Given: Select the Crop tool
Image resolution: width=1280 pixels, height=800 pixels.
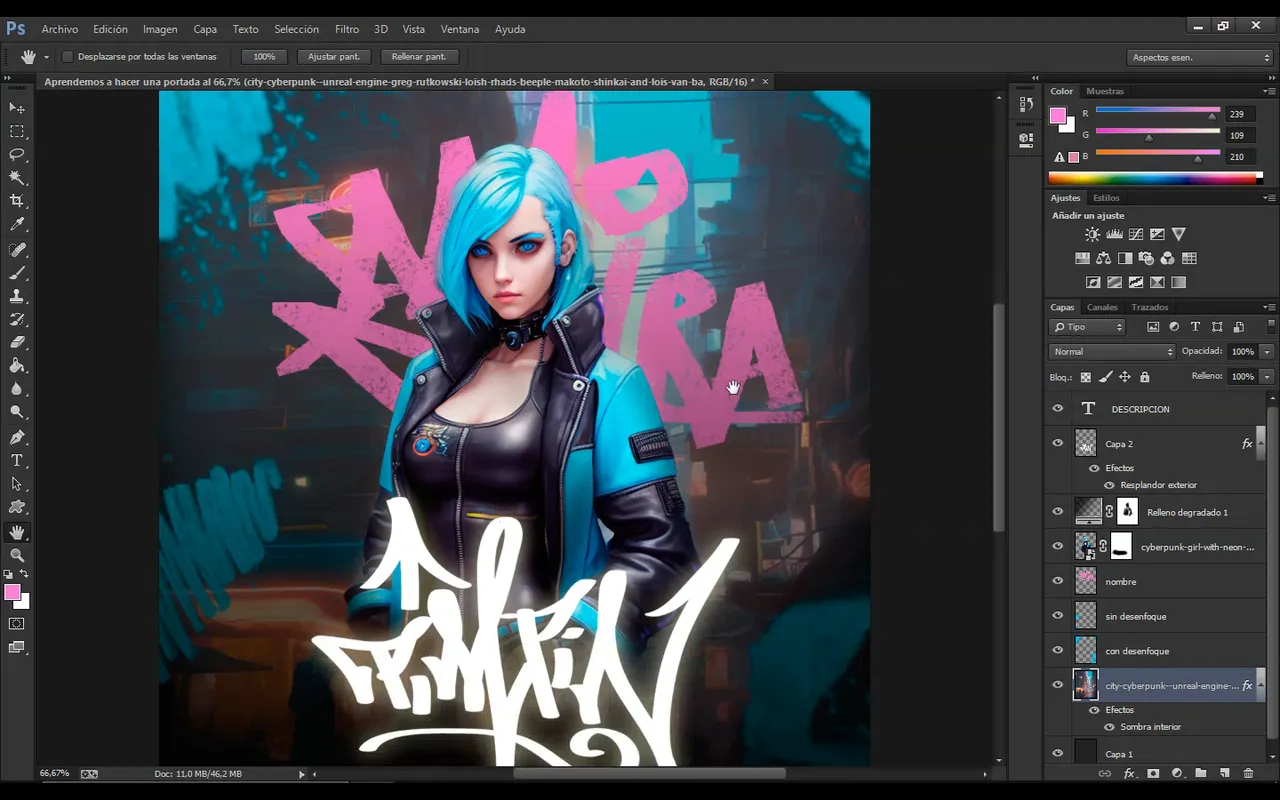Looking at the screenshot, I should coord(17,202).
